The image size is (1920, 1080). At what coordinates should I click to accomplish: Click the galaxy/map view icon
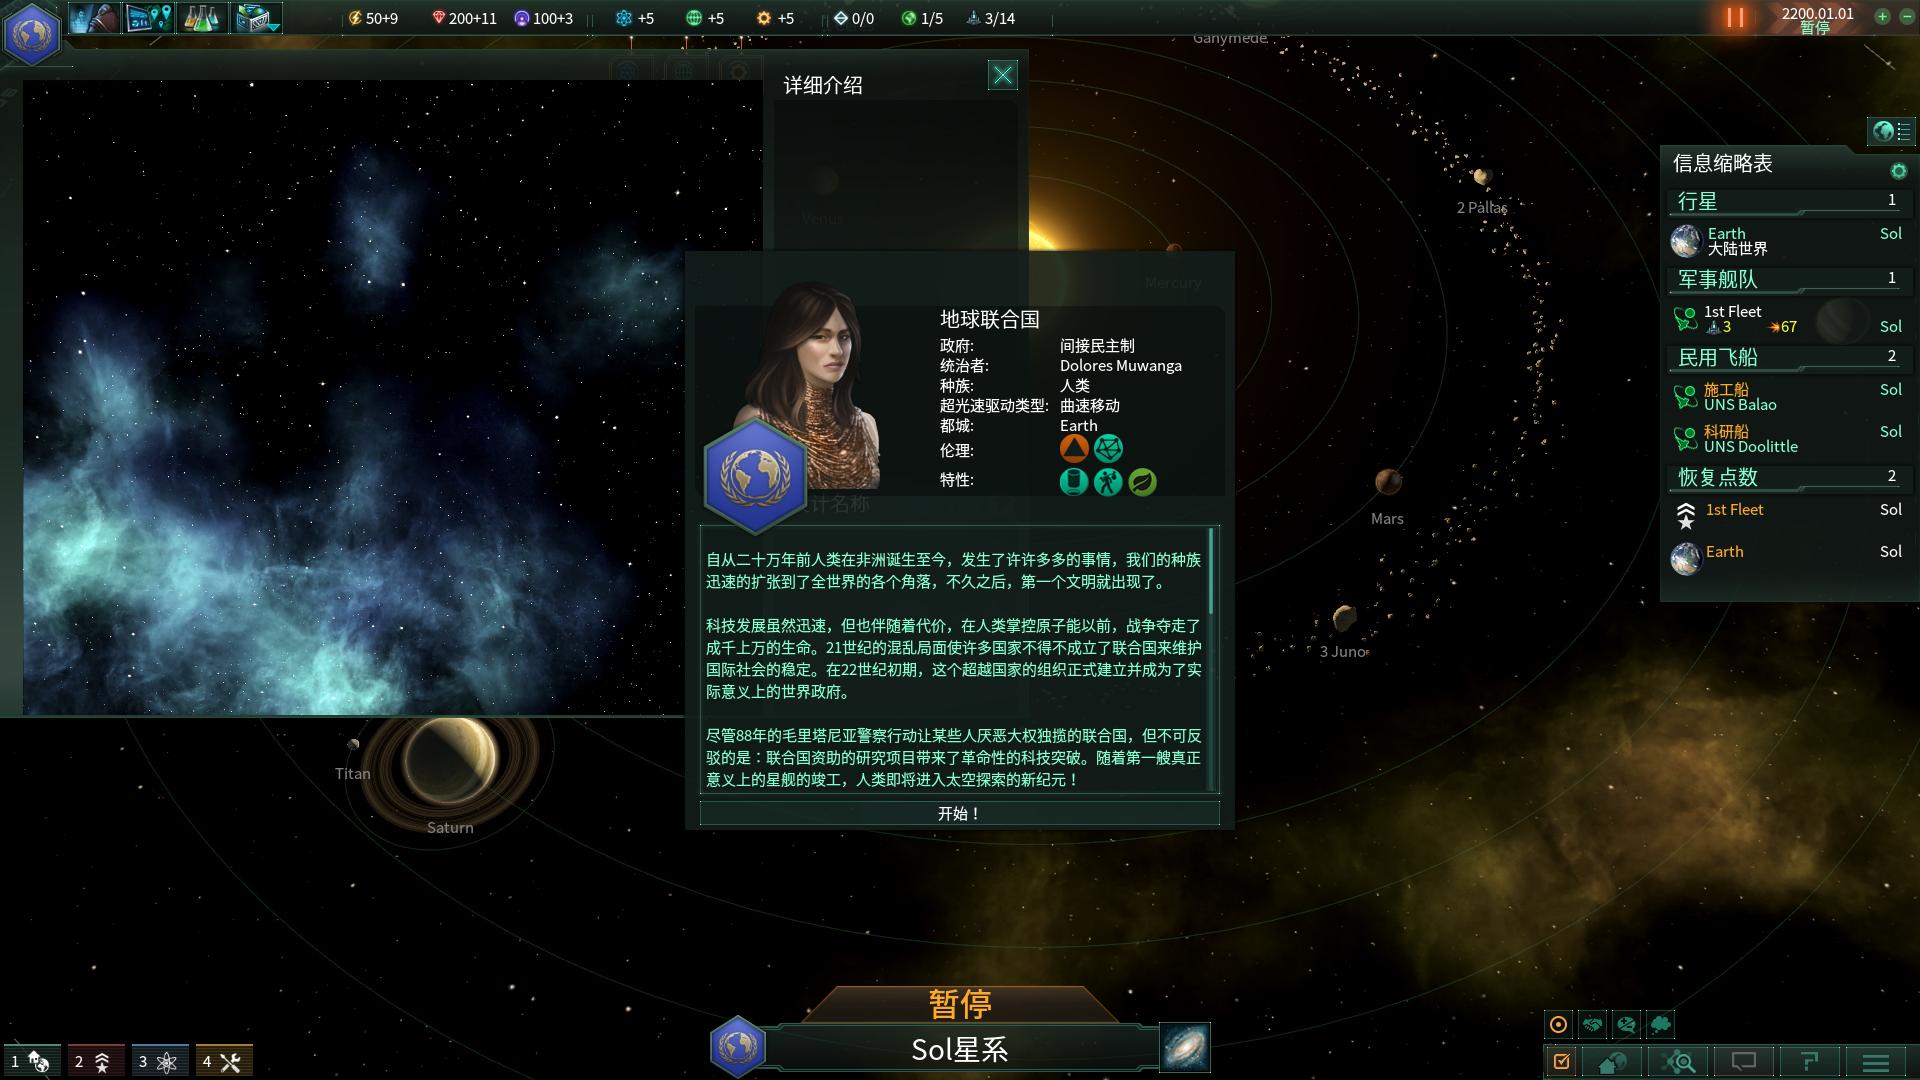click(1184, 1046)
